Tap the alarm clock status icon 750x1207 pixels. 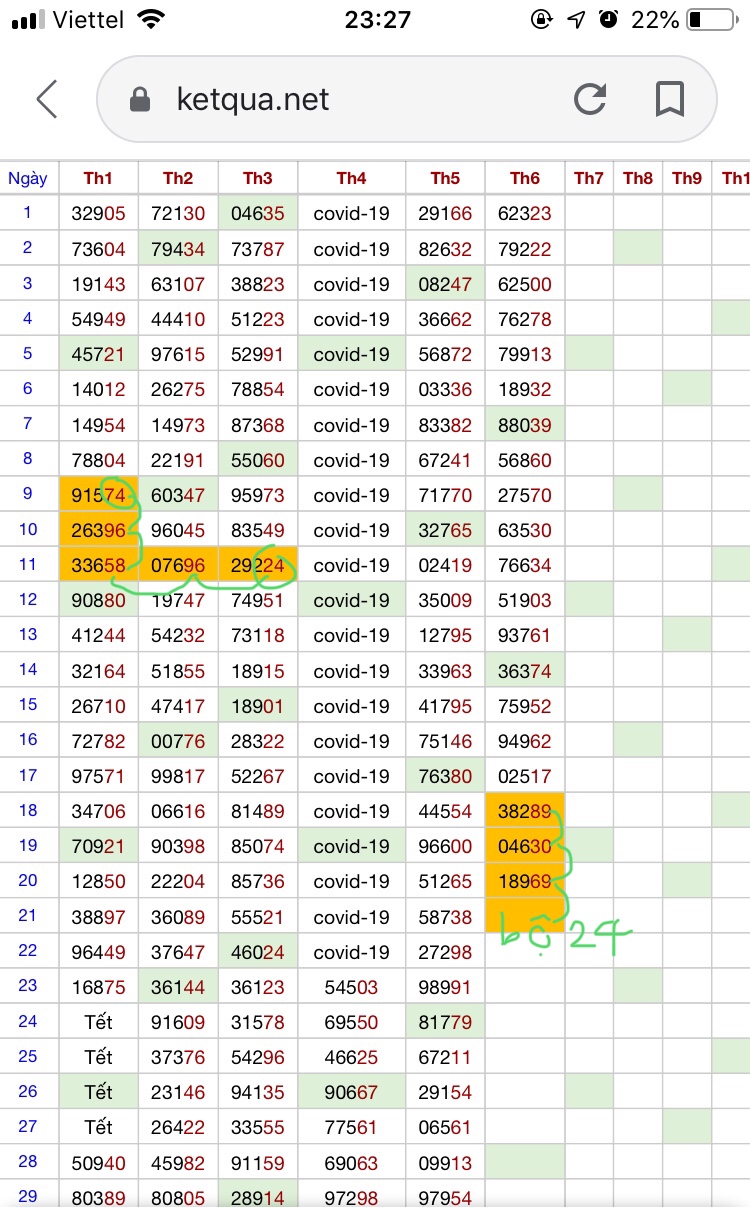[x=607, y=20]
